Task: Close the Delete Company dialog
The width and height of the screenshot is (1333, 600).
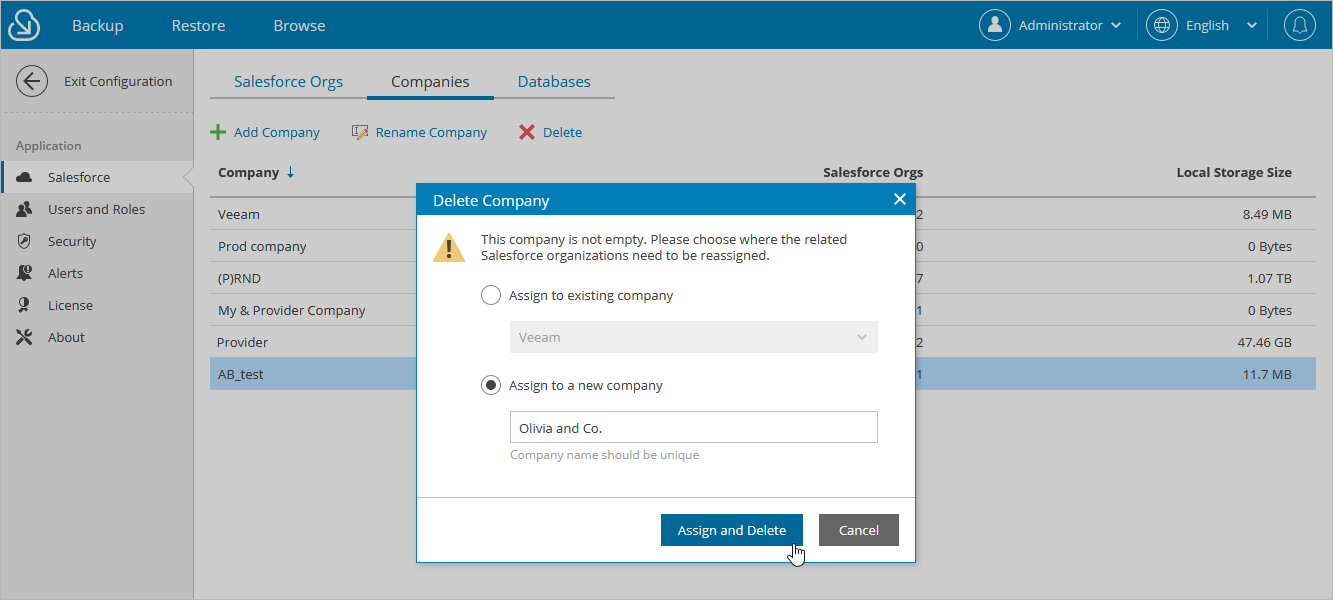Action: (899, 200)
